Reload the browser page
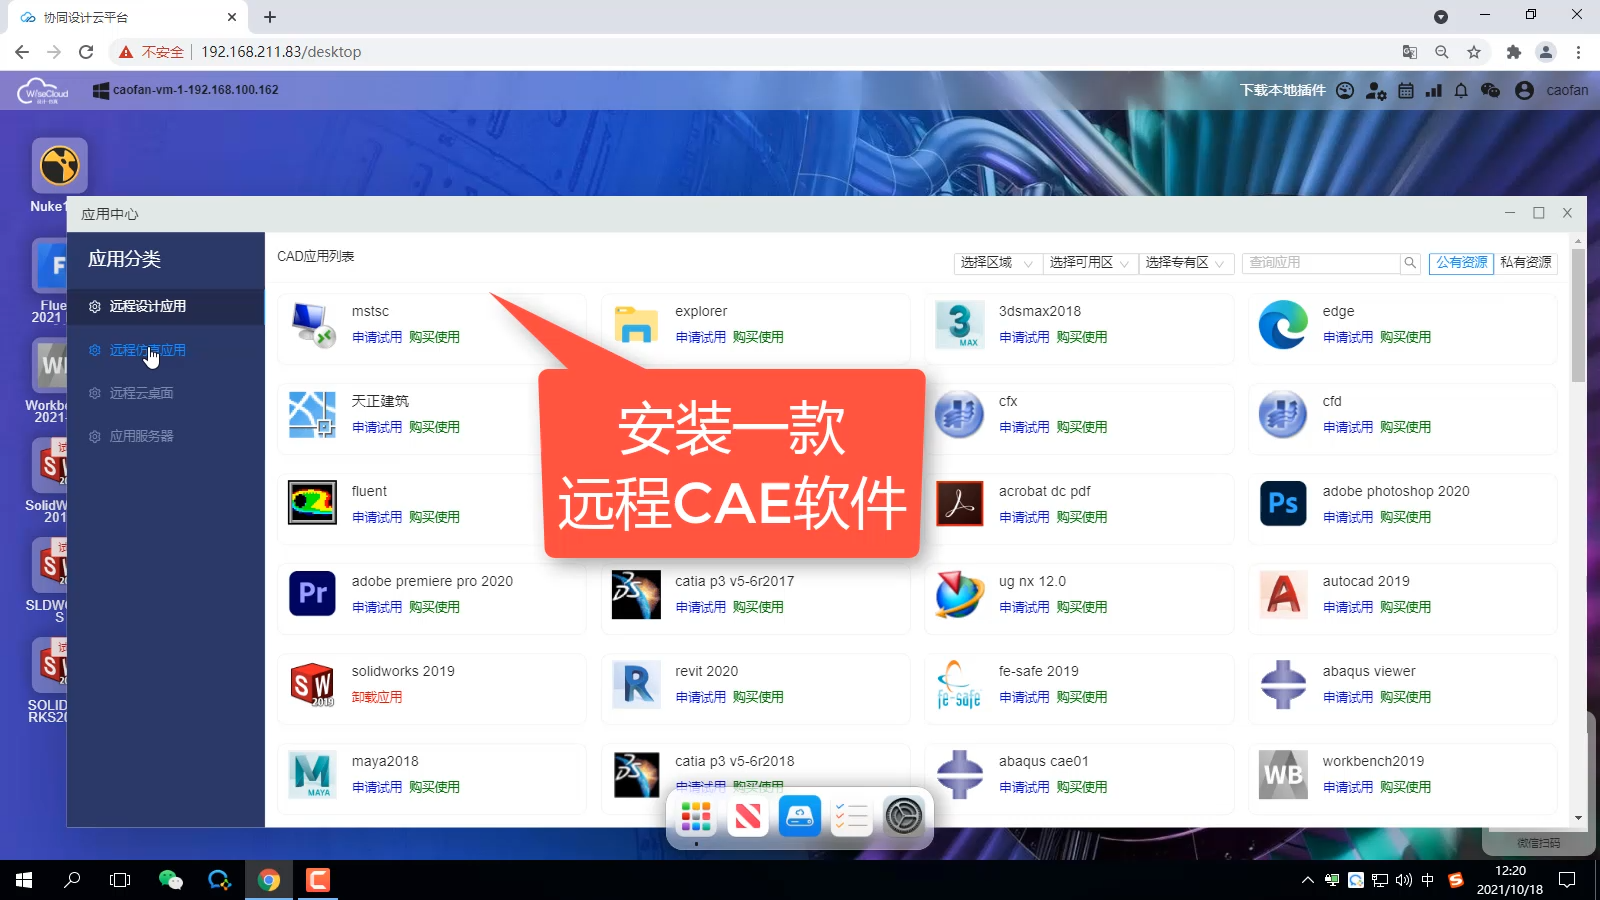Image resolution: width=1600 pixels, height=900 pixels. [x=86, y=52]
